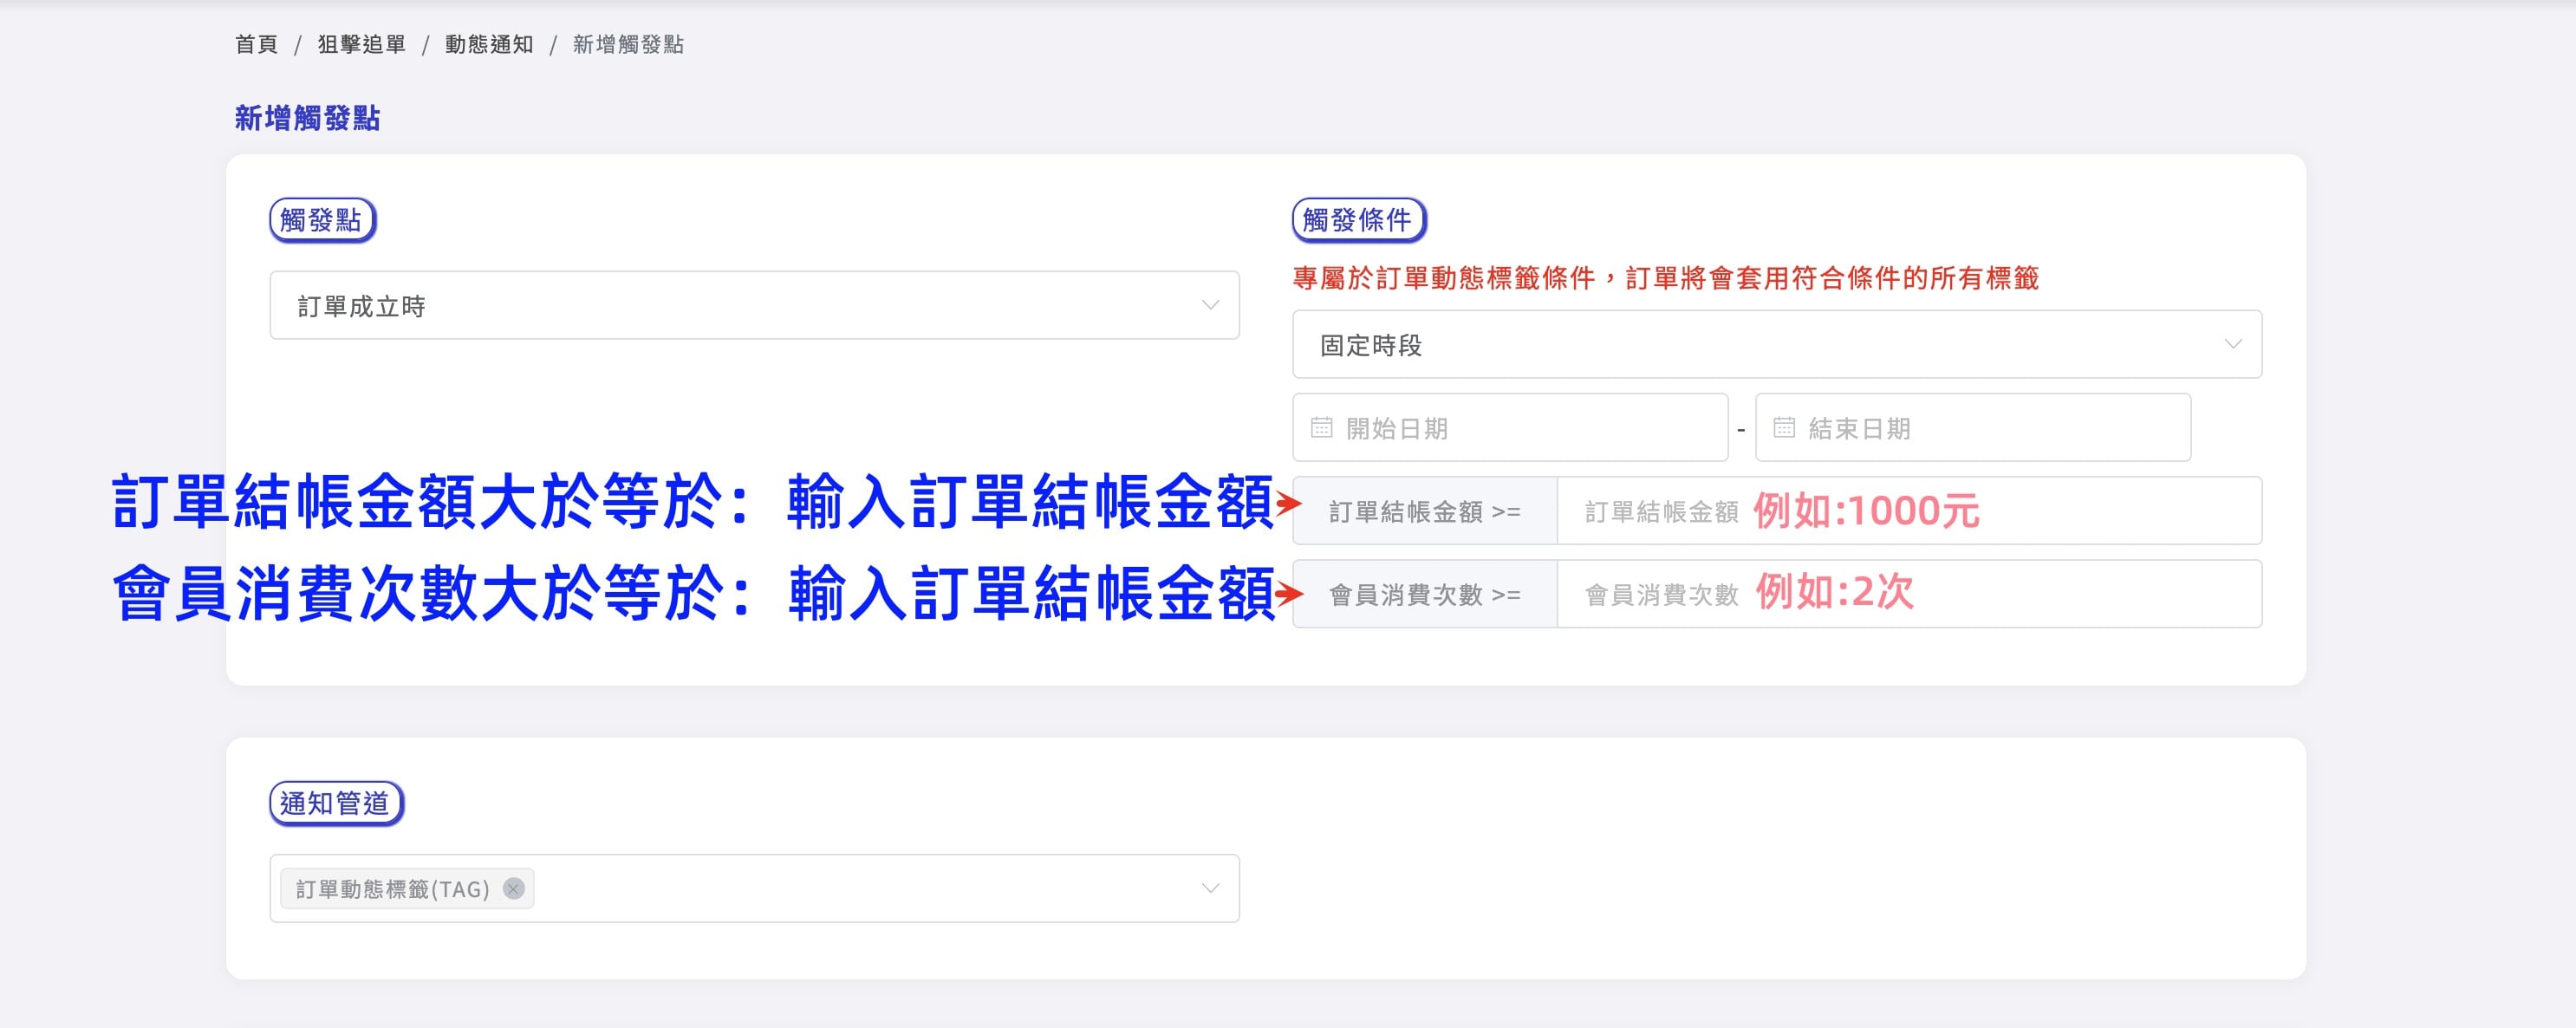2576x1028 pixels.
Task: Click the 觸發條件 section label
Action: (x=1358, y=220)
